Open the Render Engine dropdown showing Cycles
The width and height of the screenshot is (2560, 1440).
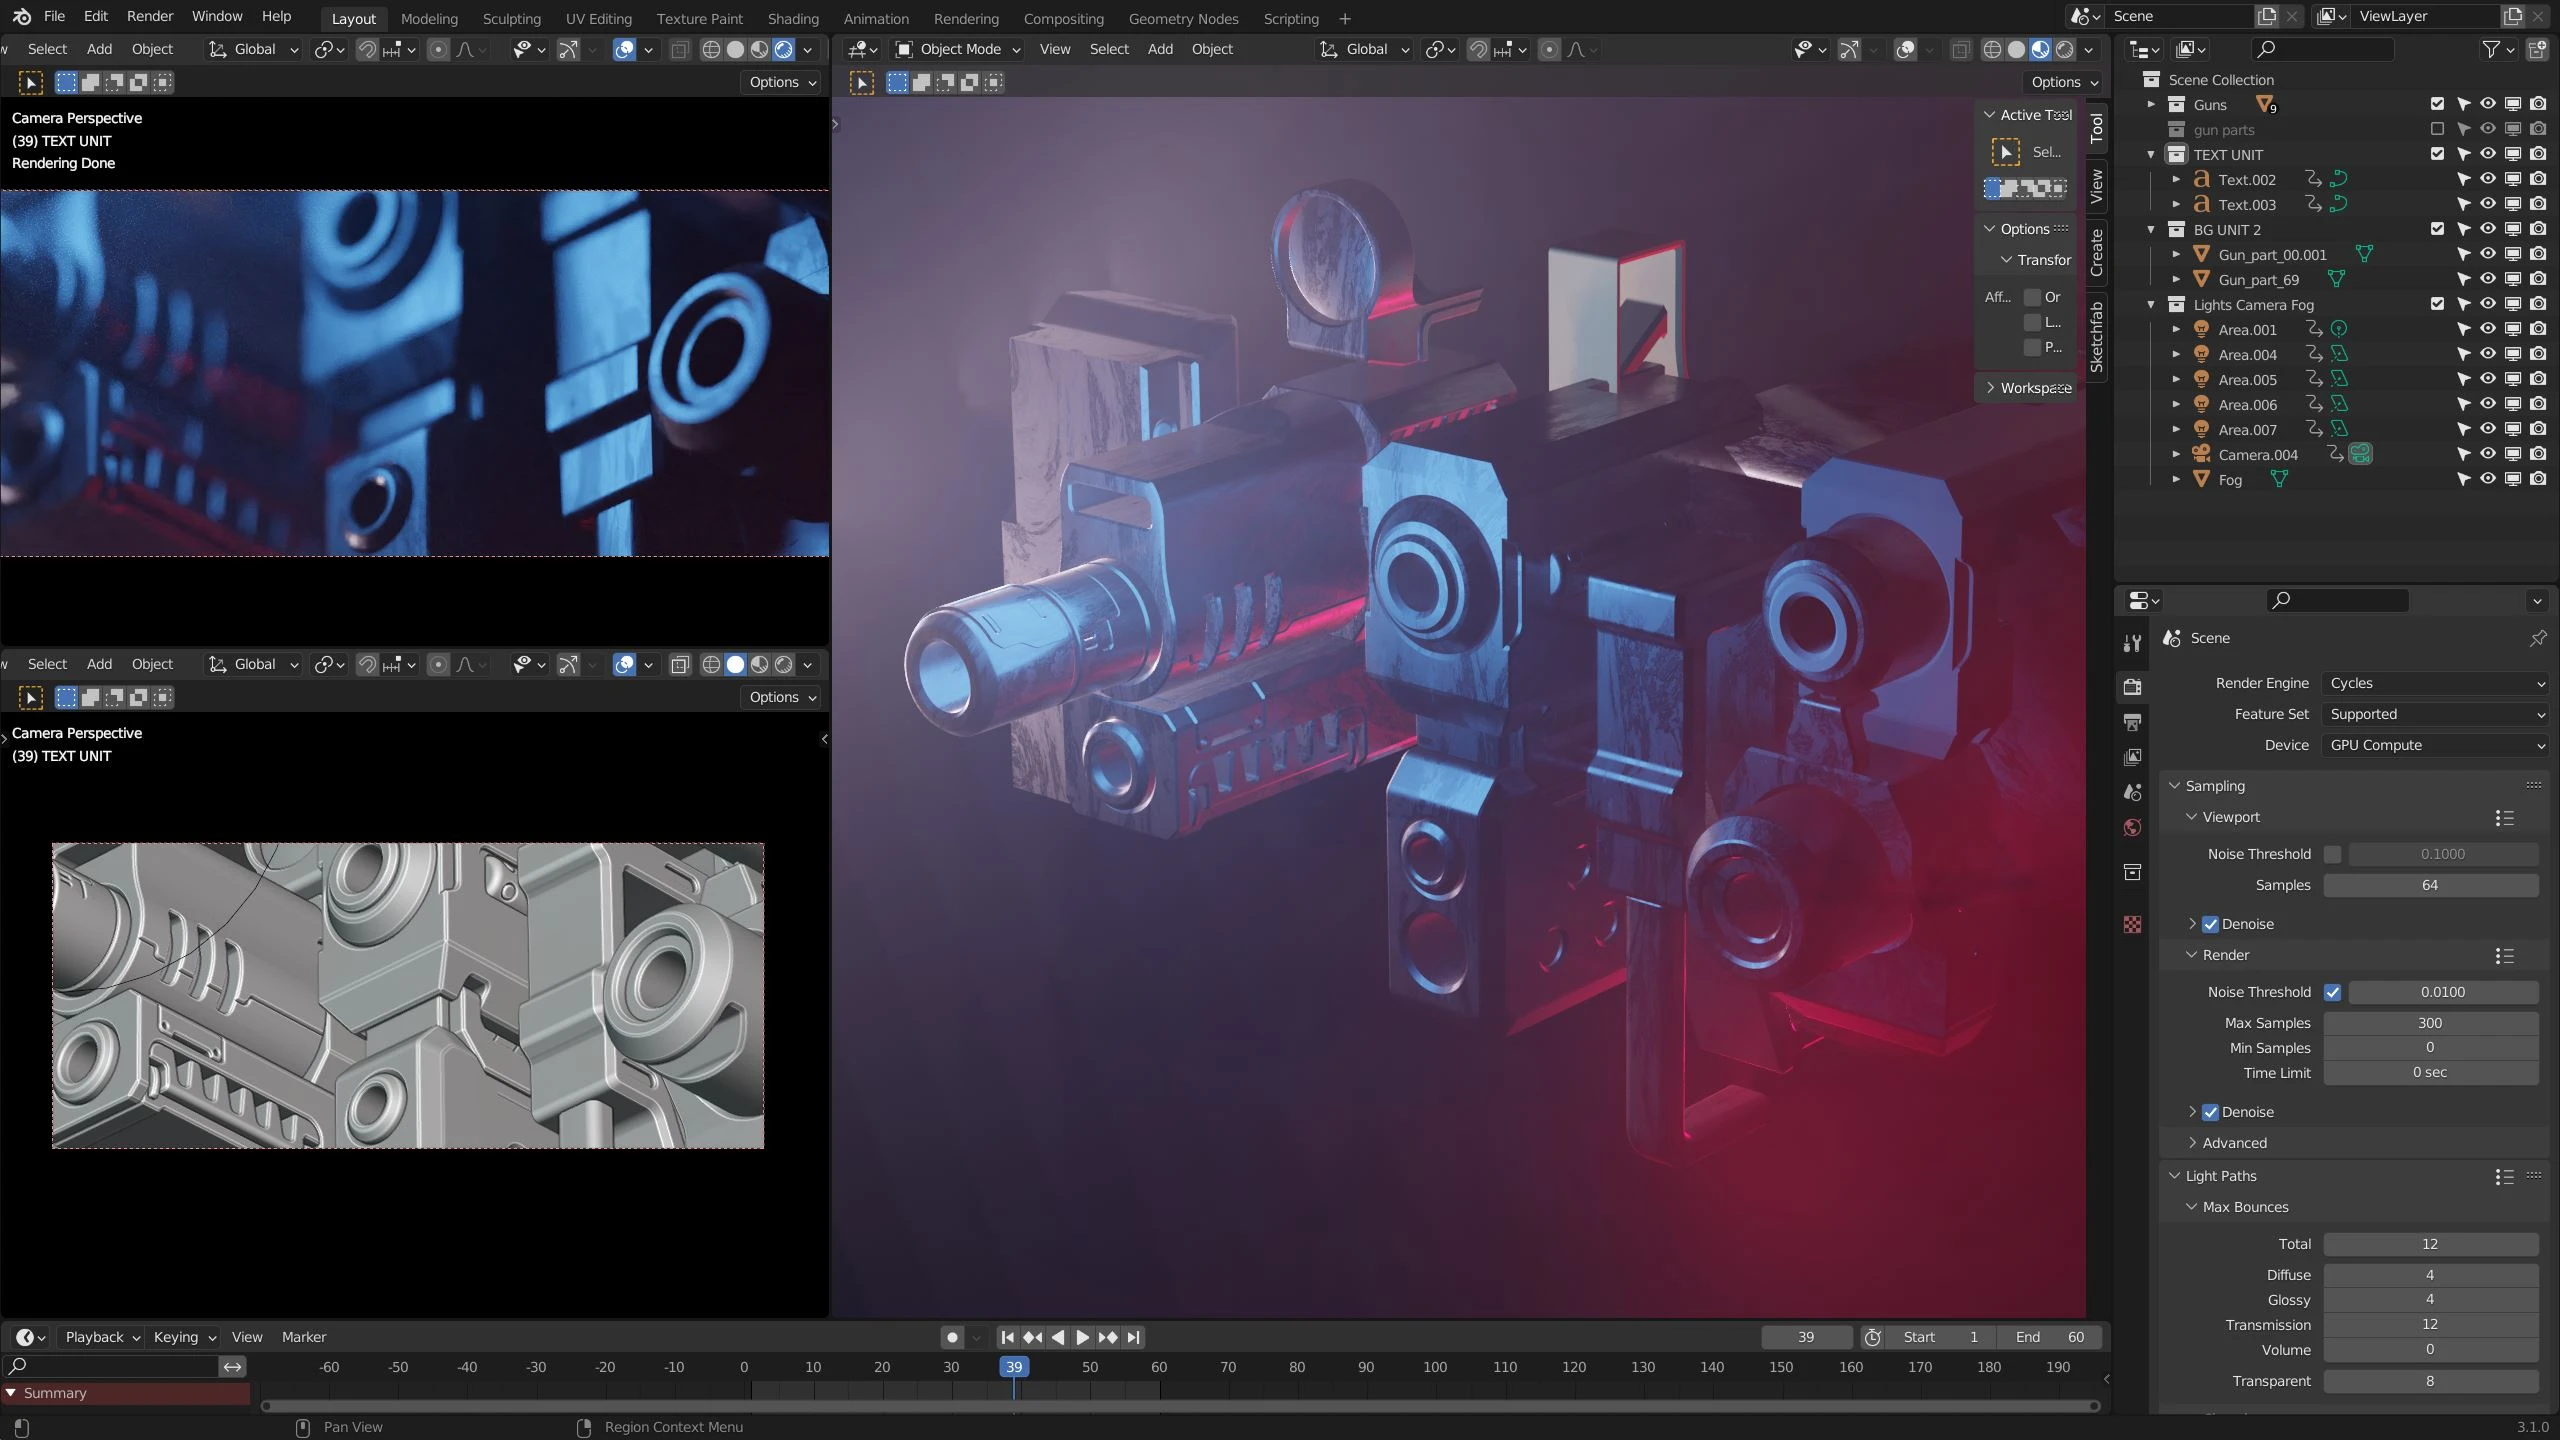(x=2436, y=682)
